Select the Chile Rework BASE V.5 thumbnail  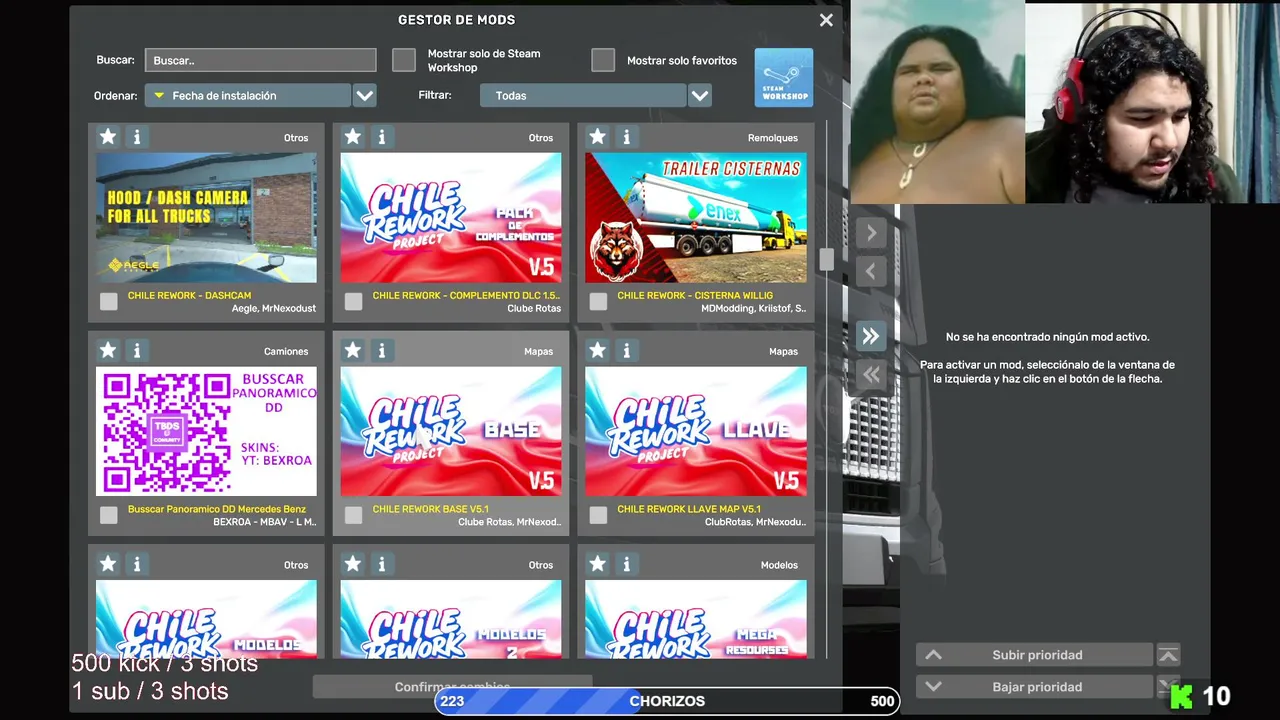tap(451, 431)
